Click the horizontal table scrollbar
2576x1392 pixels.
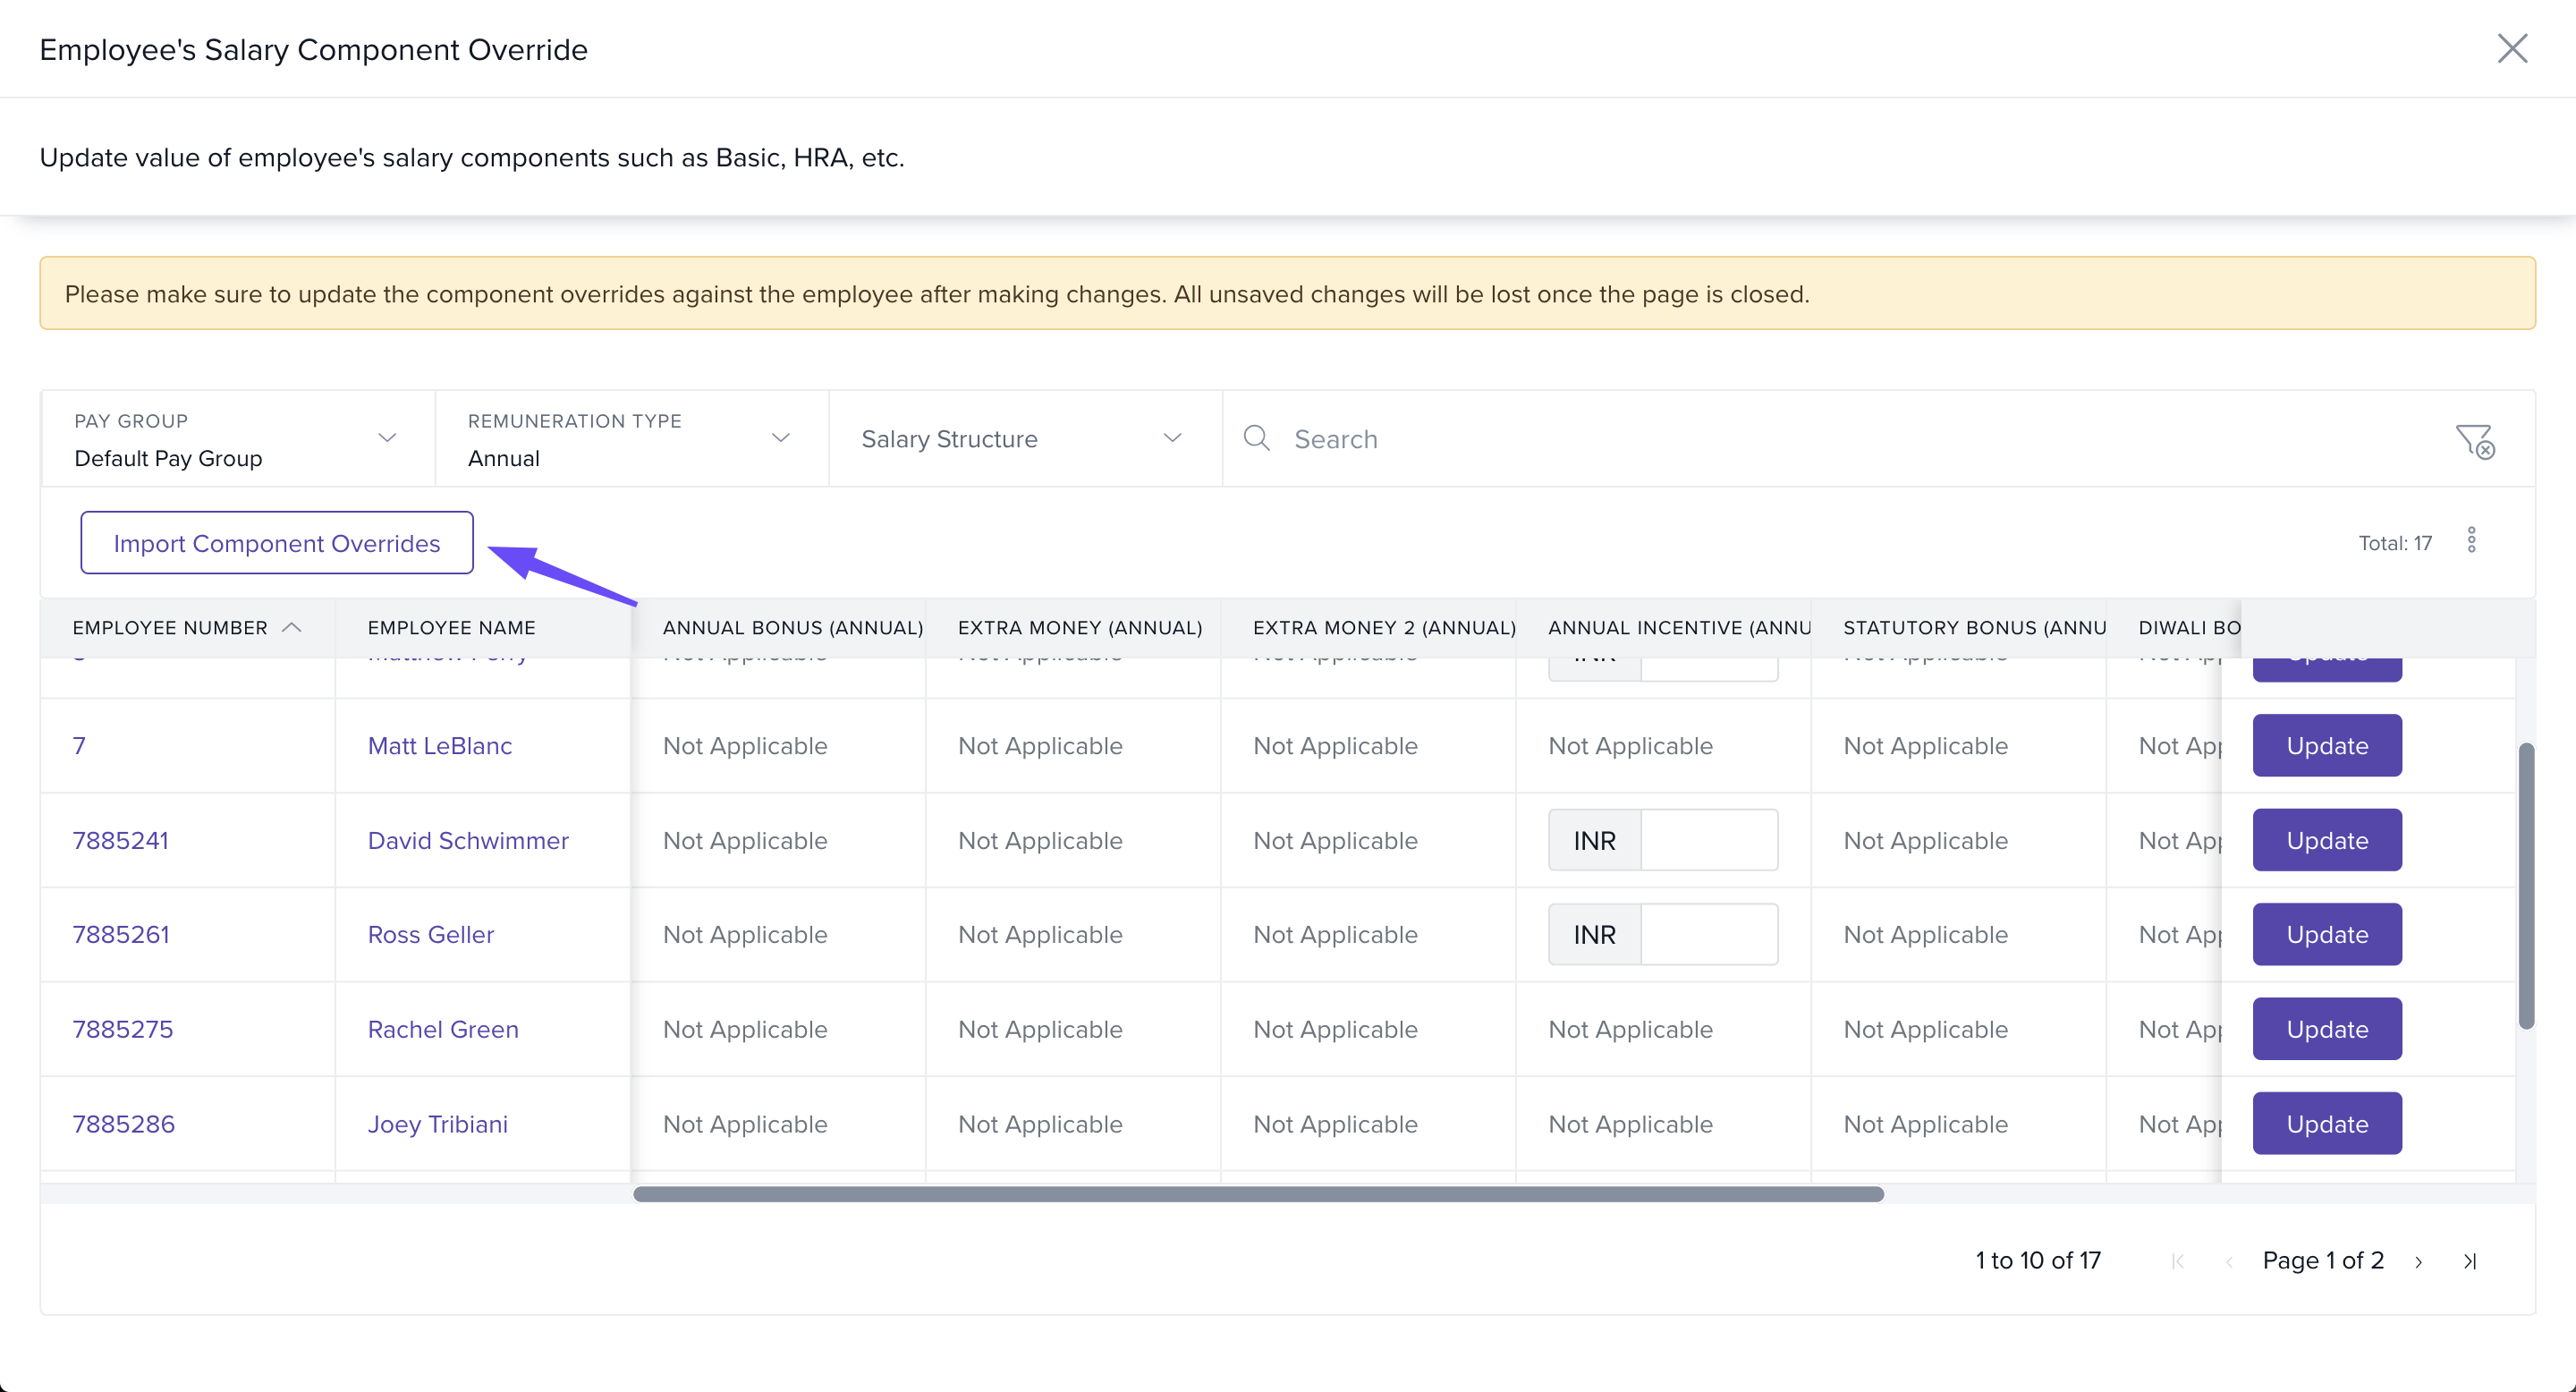1258,1194
